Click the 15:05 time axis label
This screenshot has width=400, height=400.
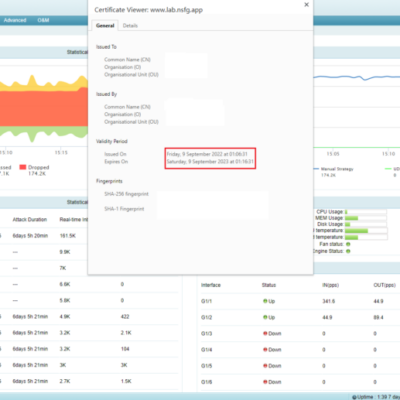(x=333, y=154)
